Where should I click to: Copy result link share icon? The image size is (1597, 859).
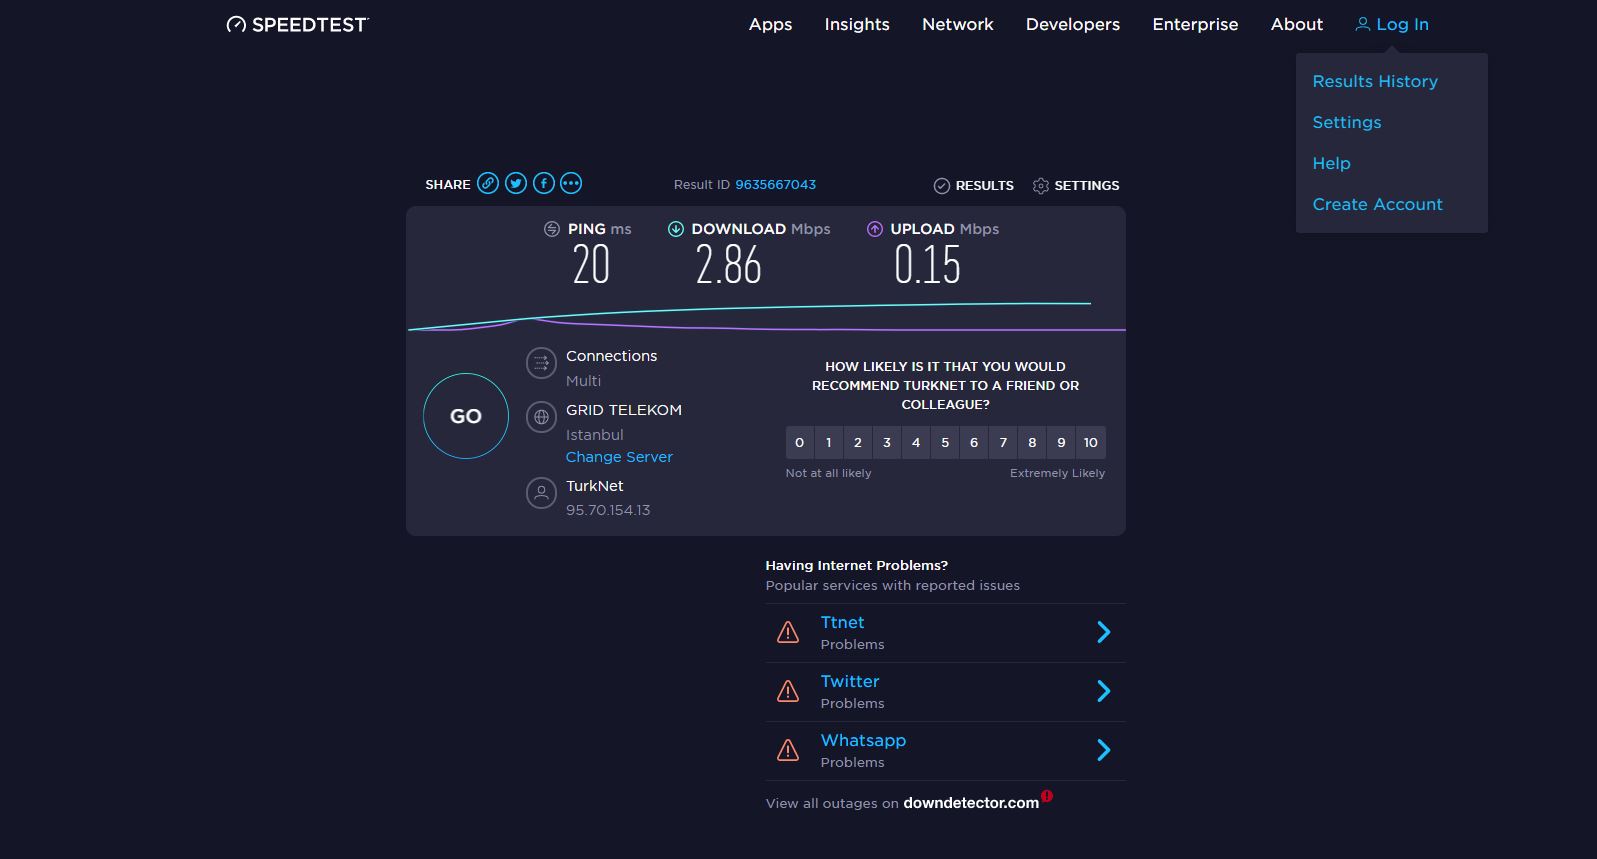click(x=488, y=183)
